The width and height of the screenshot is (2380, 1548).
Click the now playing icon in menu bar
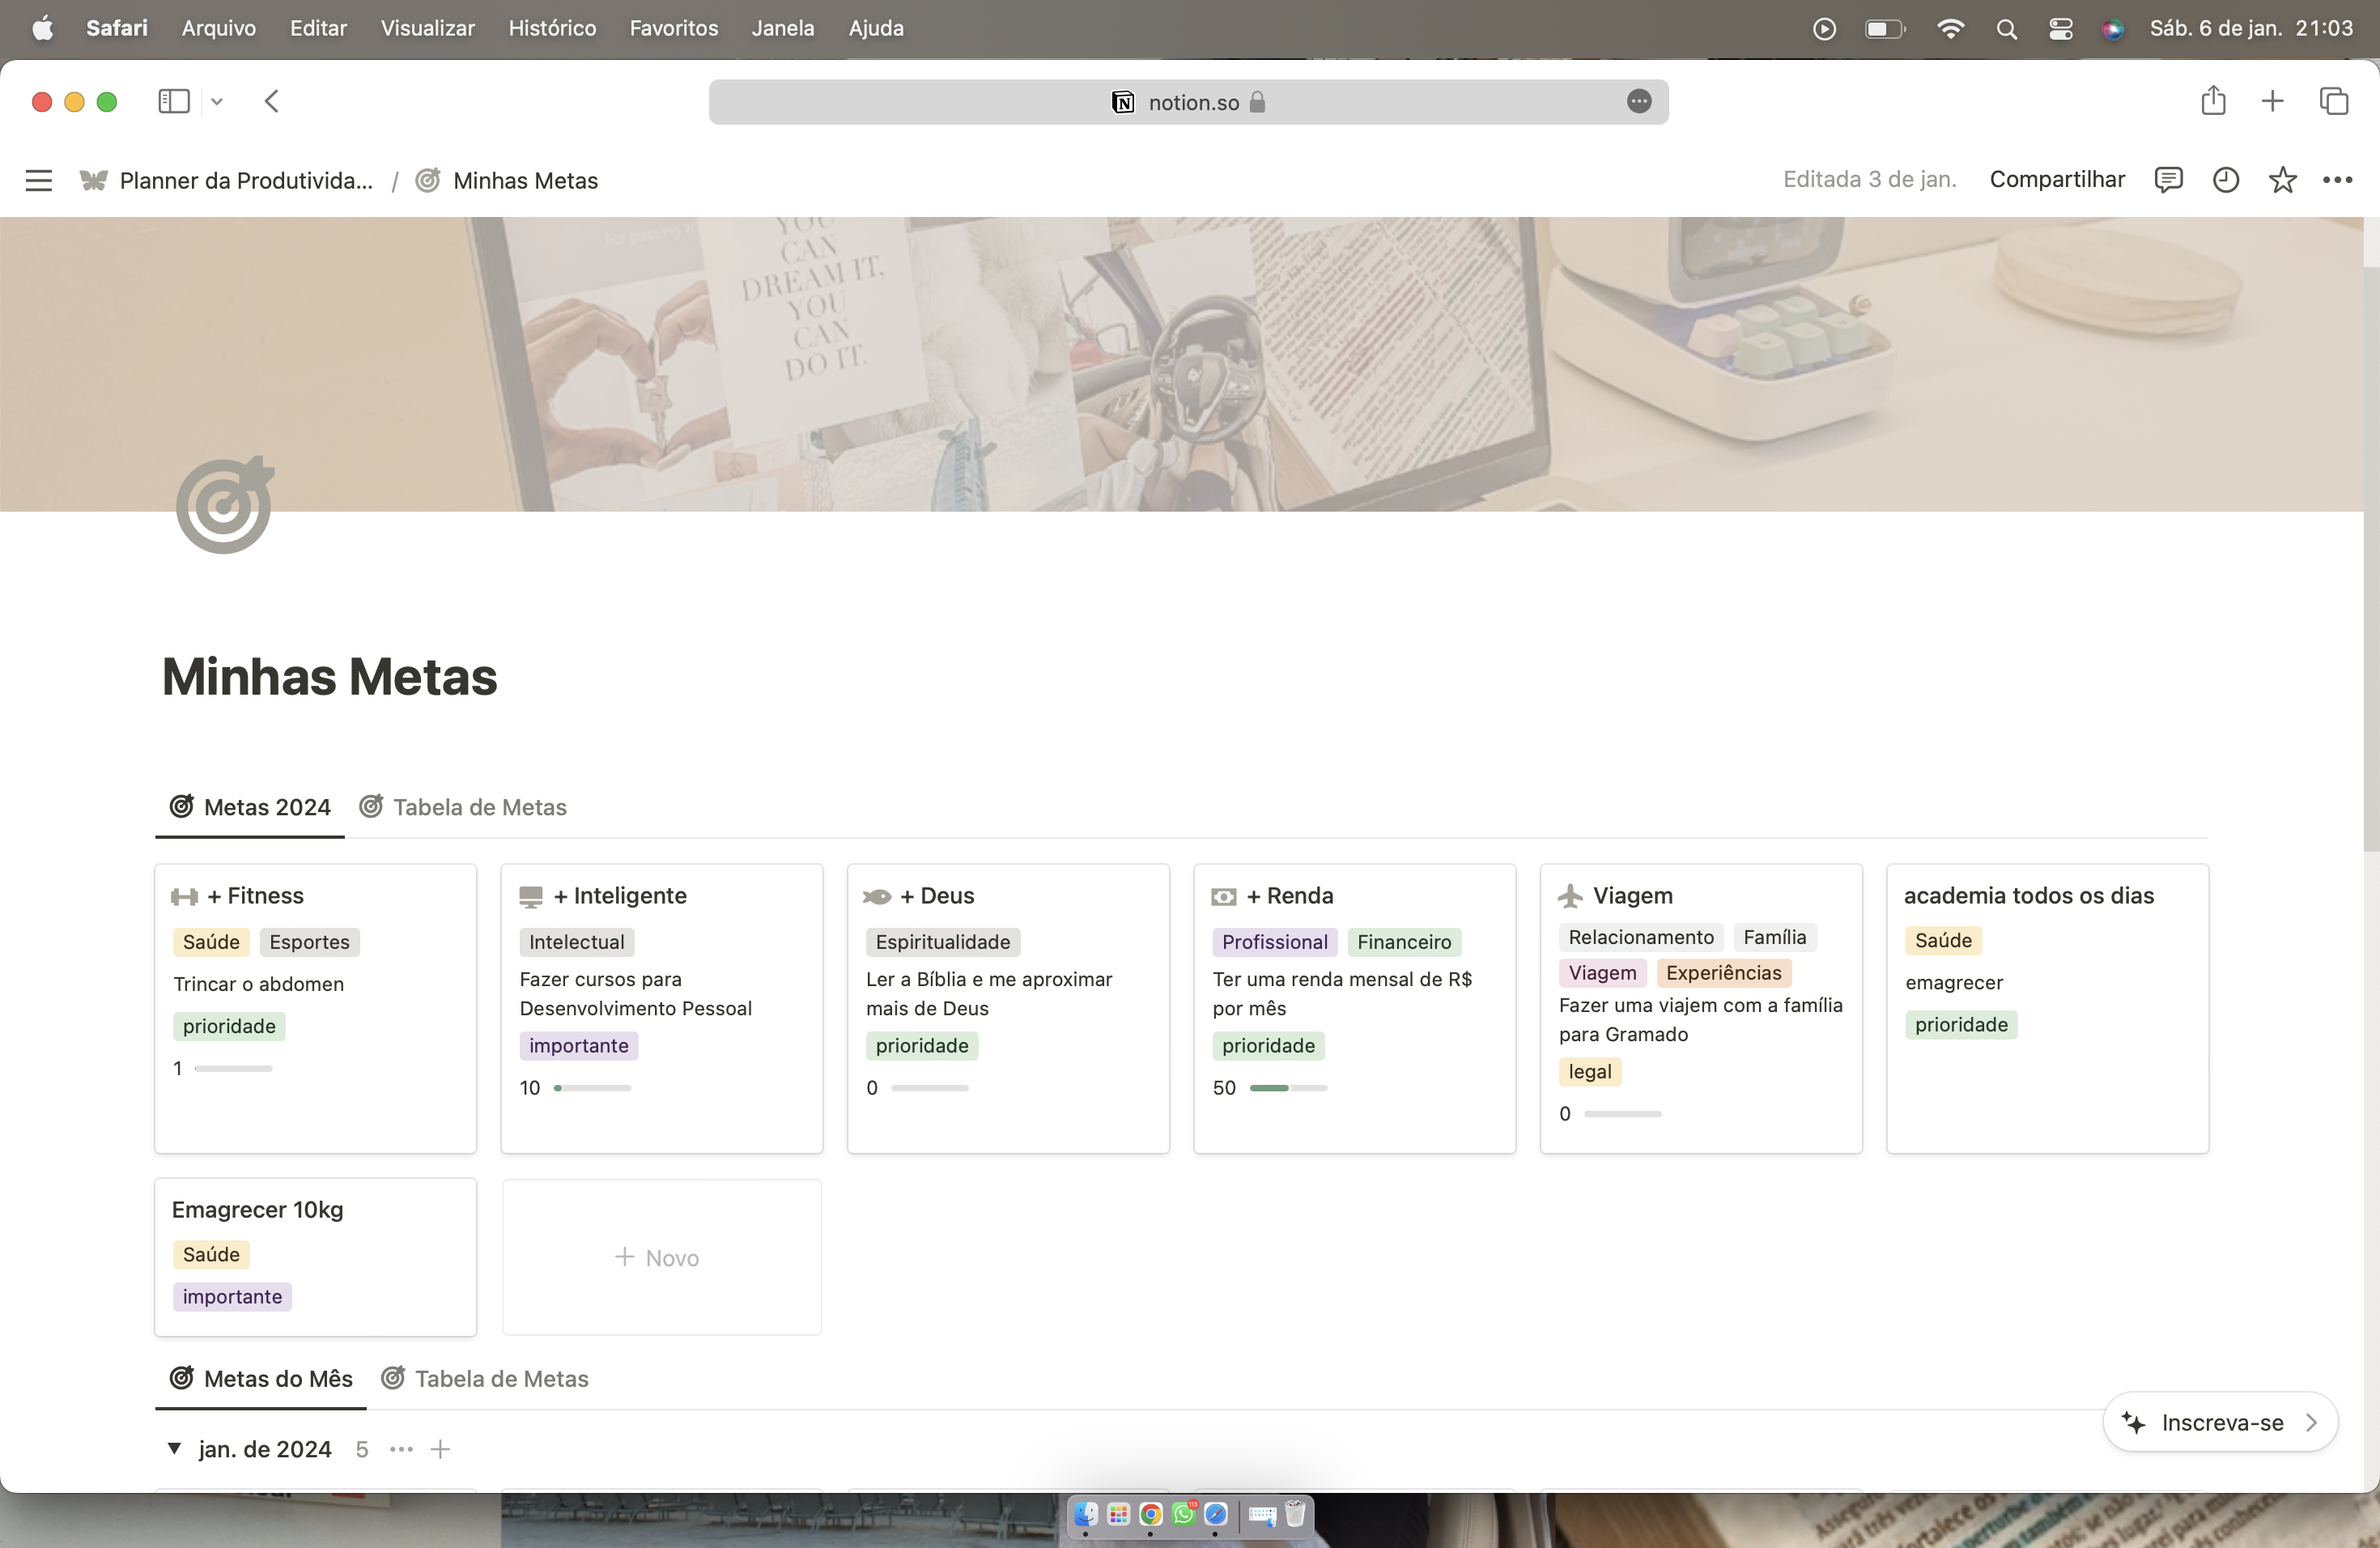pyautogui.click(x=1824, y=29)
